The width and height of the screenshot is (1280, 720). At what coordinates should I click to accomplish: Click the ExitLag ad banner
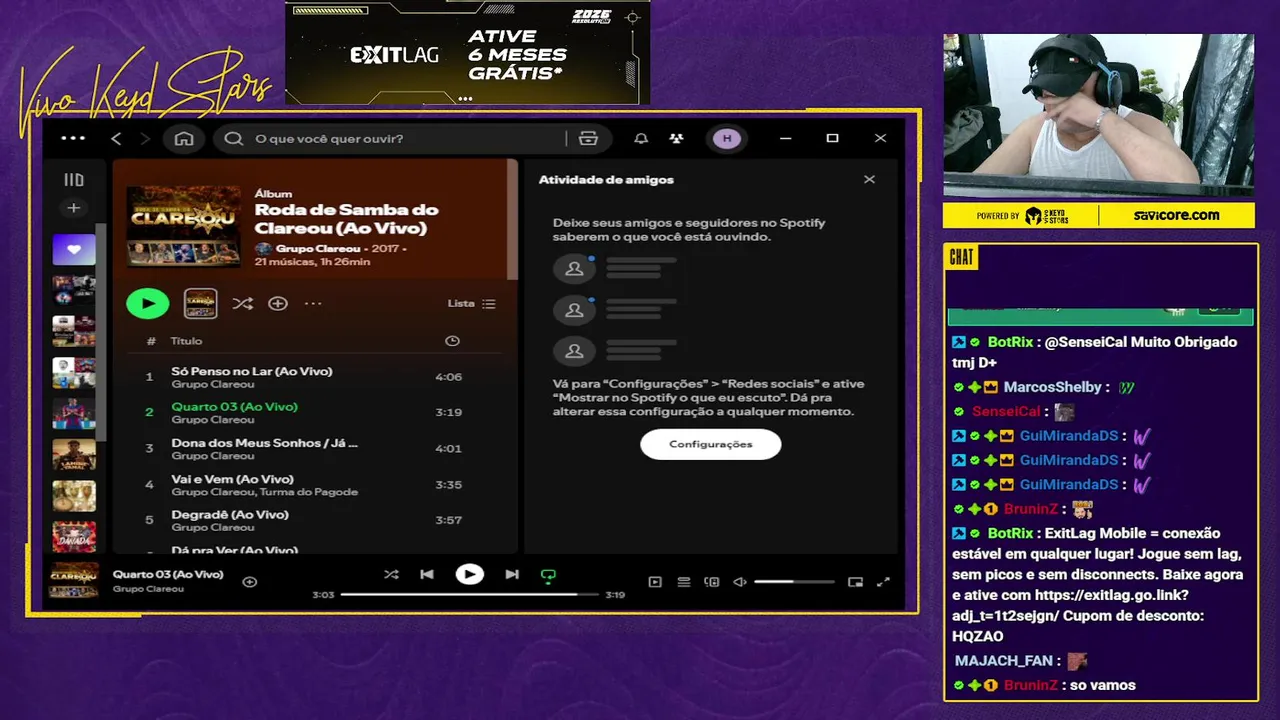[x=467, y=53]
